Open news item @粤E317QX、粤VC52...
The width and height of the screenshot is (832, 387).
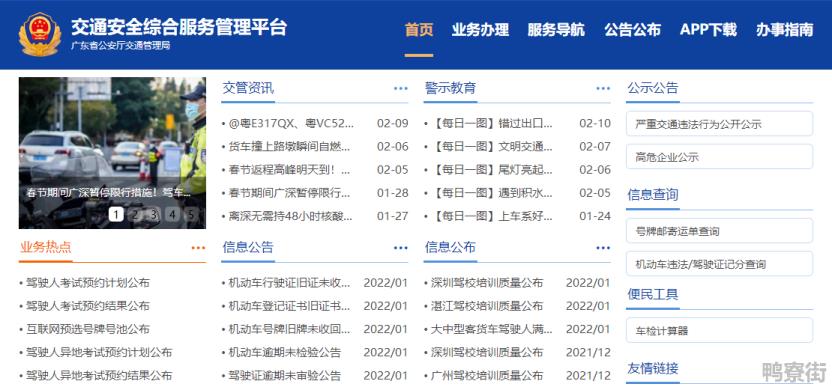click(290, 124)
